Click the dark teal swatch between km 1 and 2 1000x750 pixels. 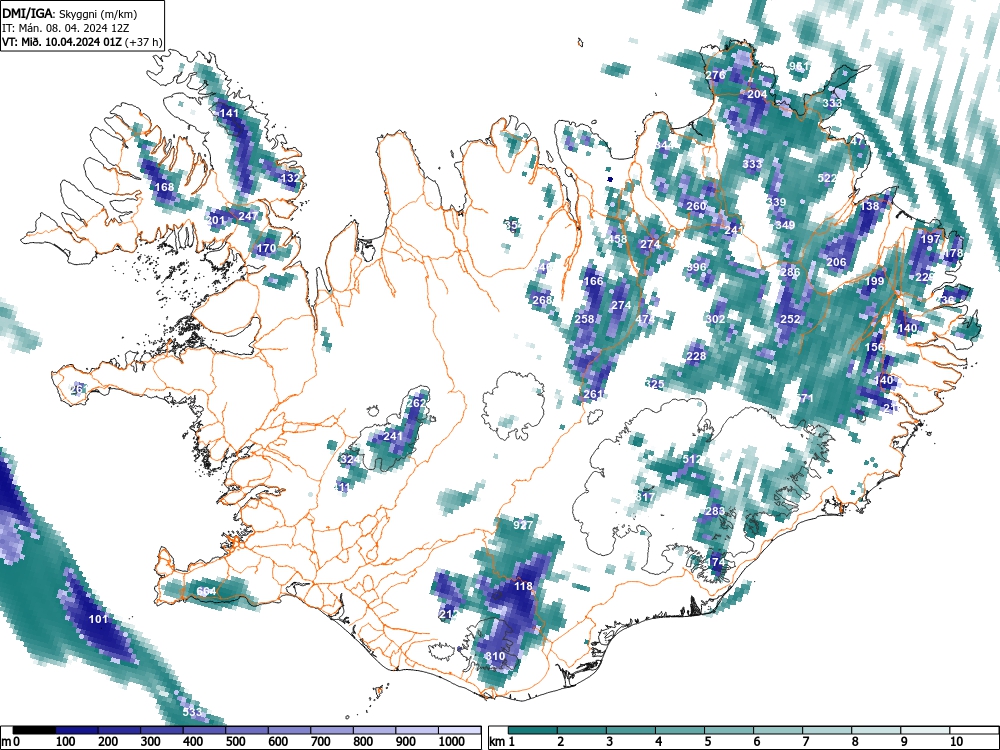click(x=533, y=730)
